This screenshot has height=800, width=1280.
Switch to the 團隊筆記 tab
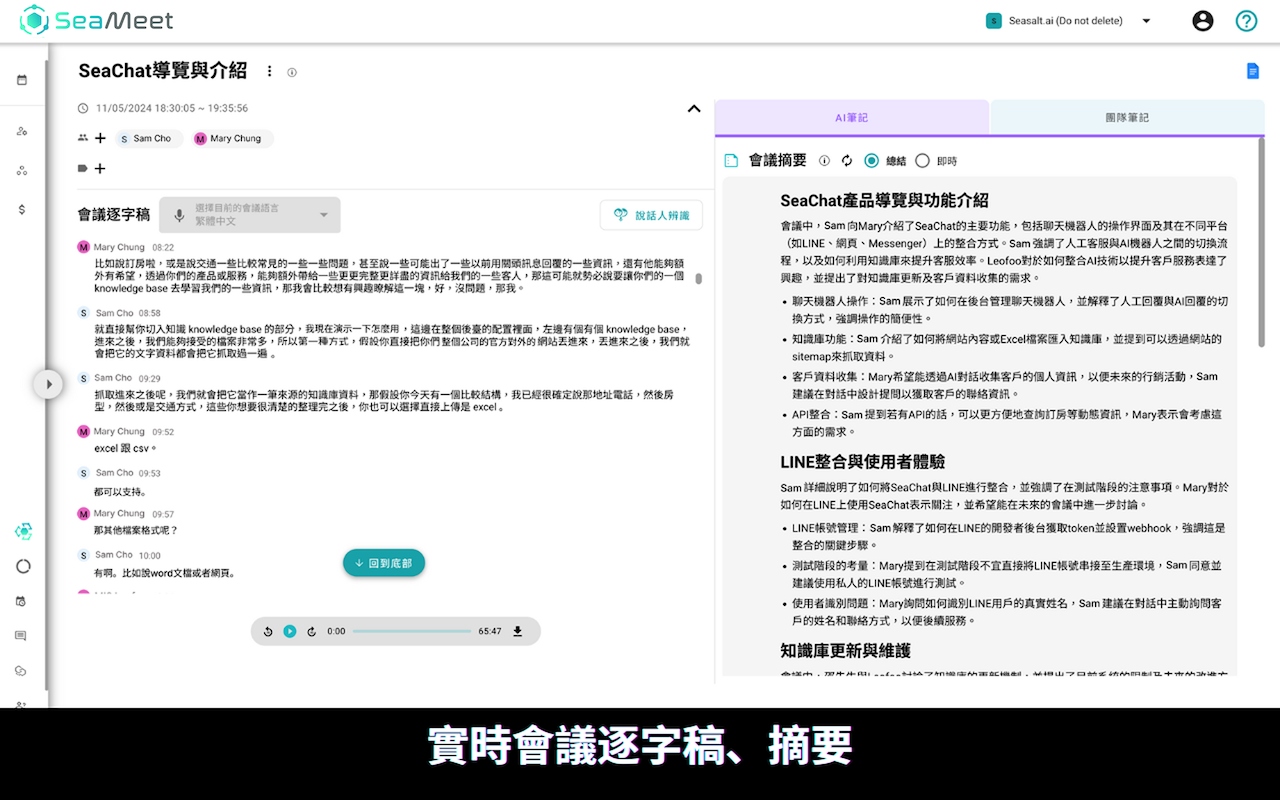click(x=1127, y=117)
